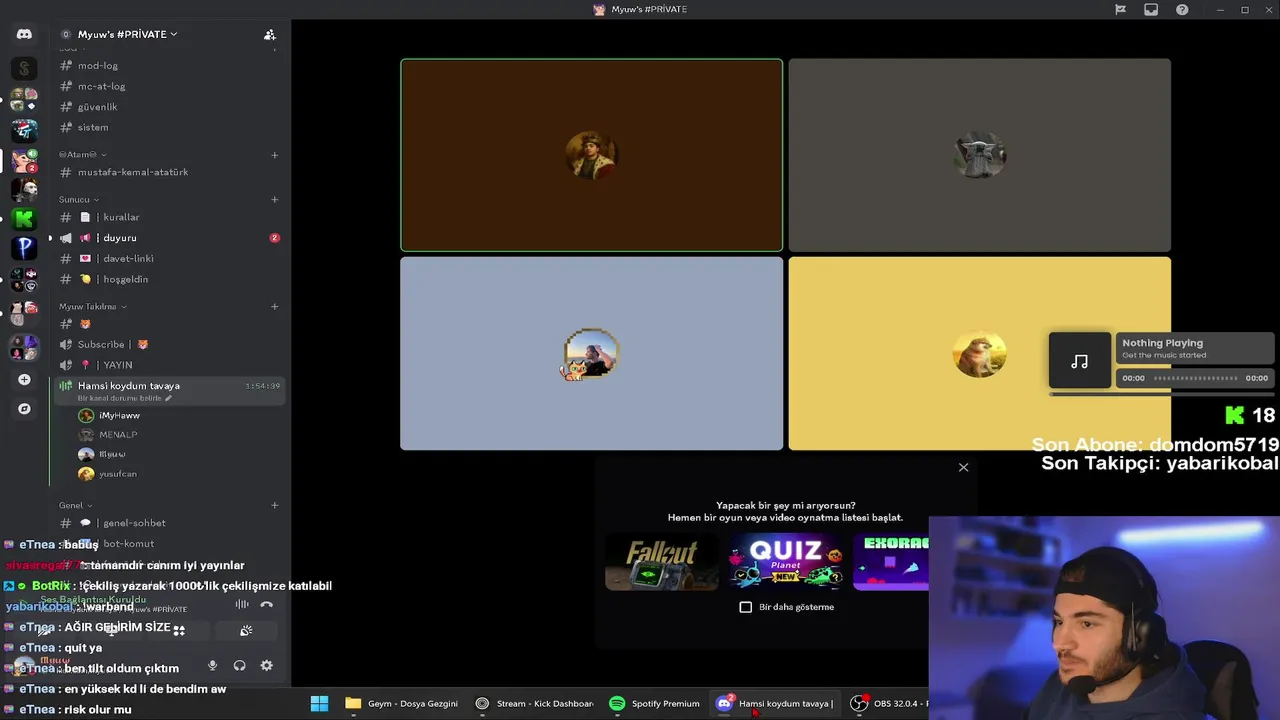Launch the Quiz Planet activity card
Screen dimensions: 1280x720
[x=786, y=563]
